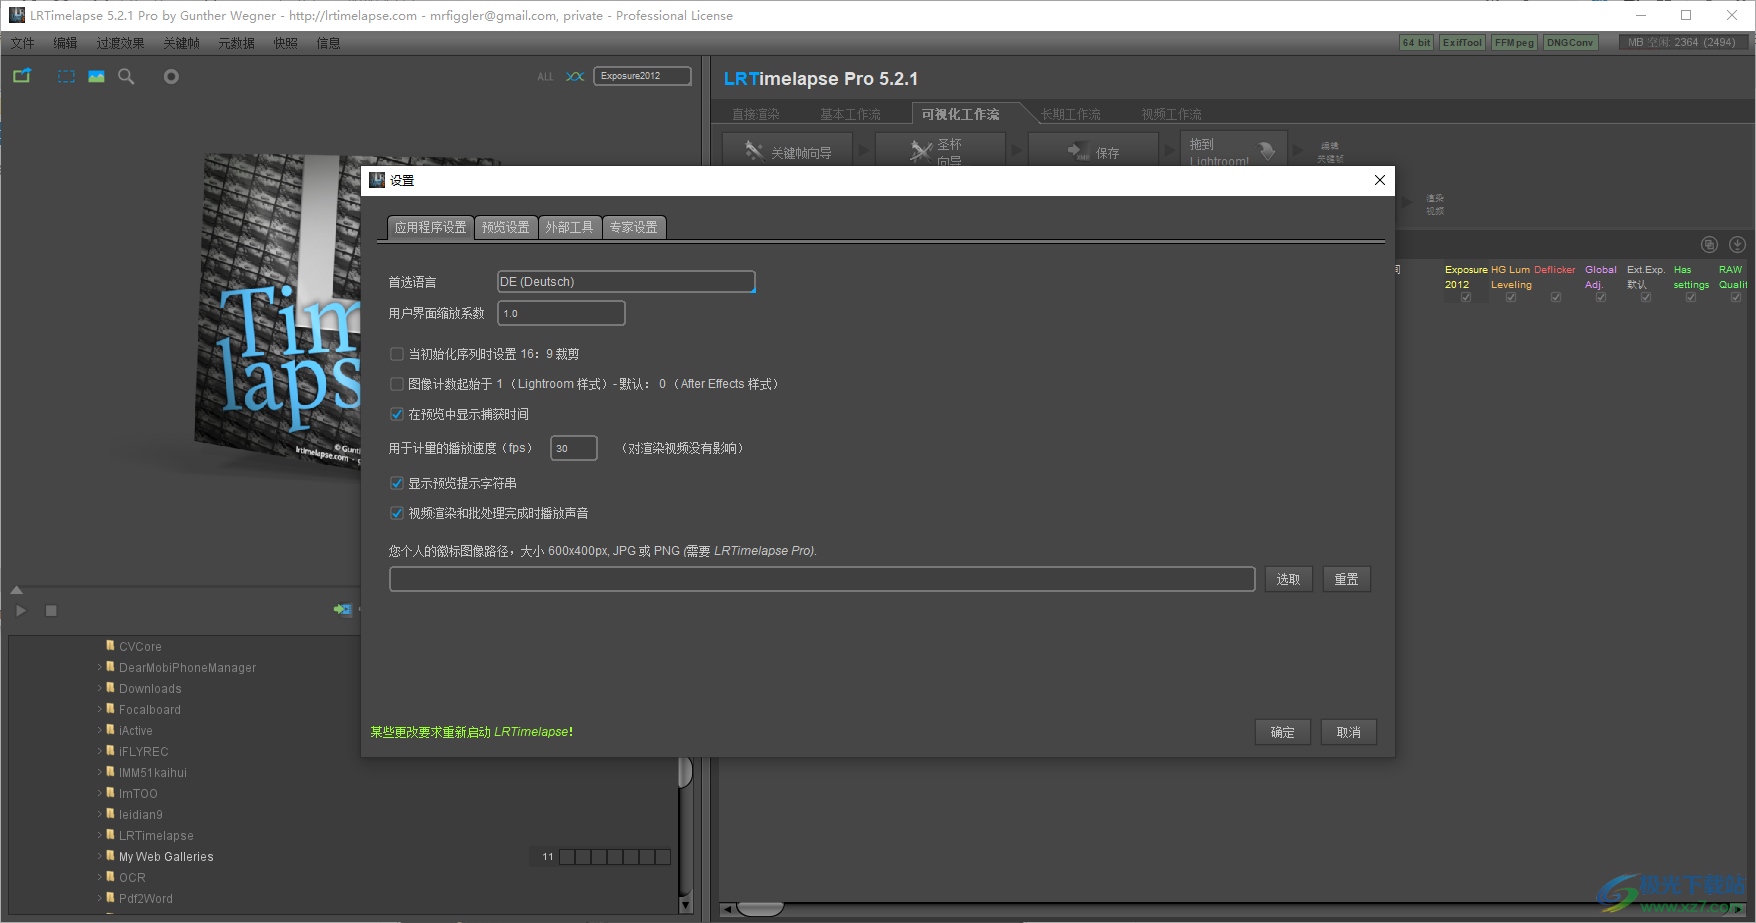This screenshot has height=923, width=1756.
Task: Click the export/share icon in preview toolbar
Action: point(22,76)
